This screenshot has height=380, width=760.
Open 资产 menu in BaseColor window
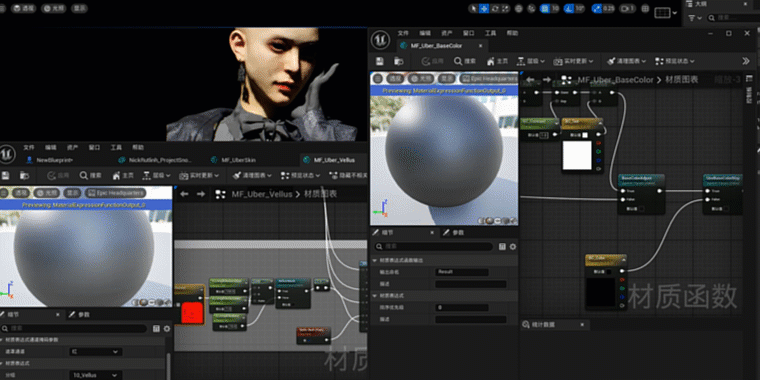pos(447,33)
